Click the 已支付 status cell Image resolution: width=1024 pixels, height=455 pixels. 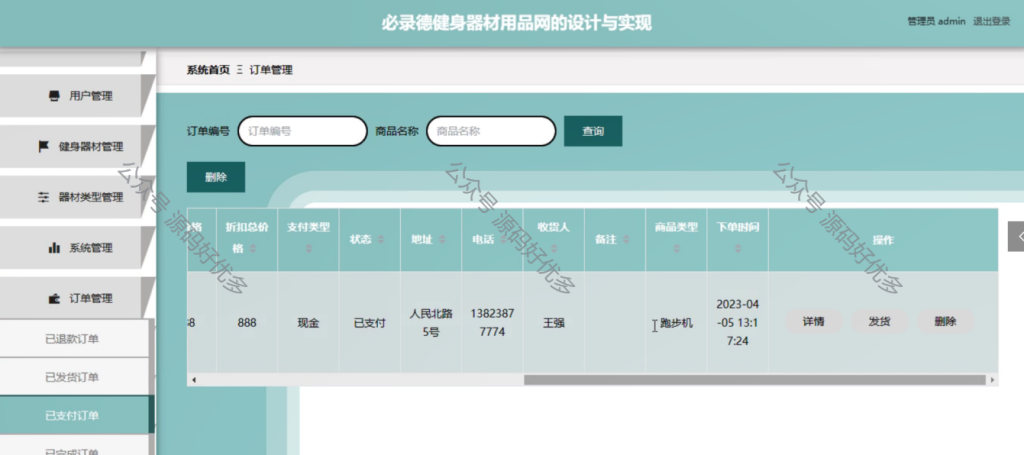pyautogui.click(x=370, y=322)
